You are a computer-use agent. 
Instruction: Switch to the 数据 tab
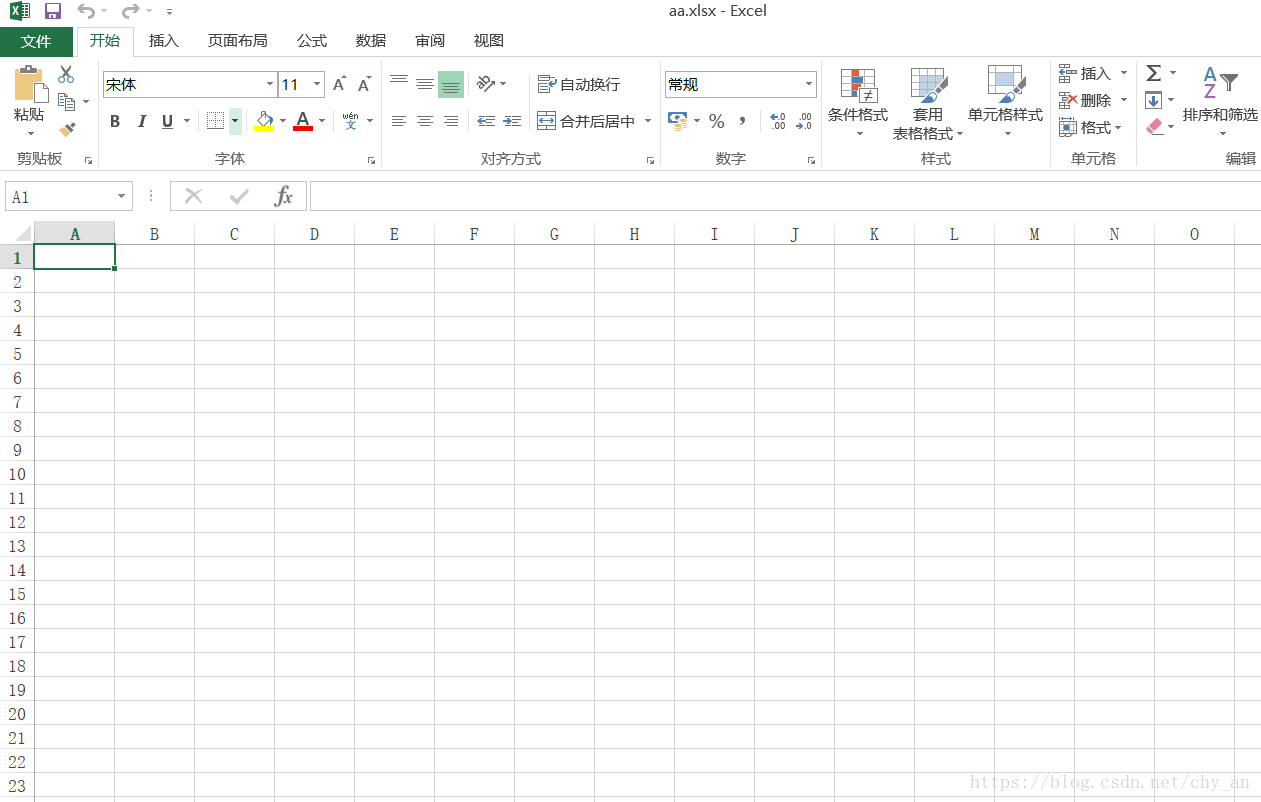click(371, 41)
